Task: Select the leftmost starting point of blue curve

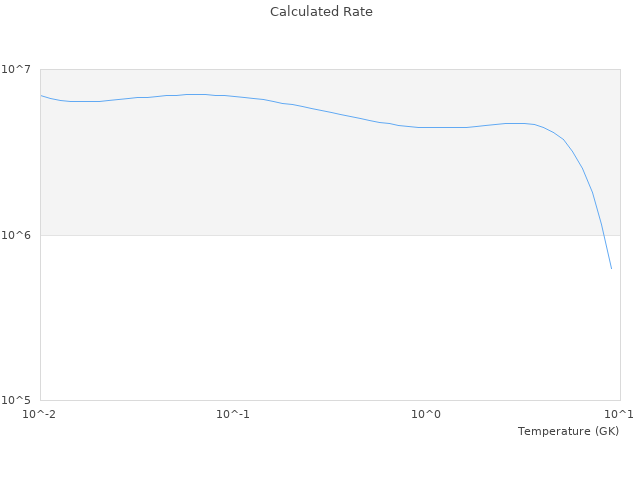Action: [40, 95]
